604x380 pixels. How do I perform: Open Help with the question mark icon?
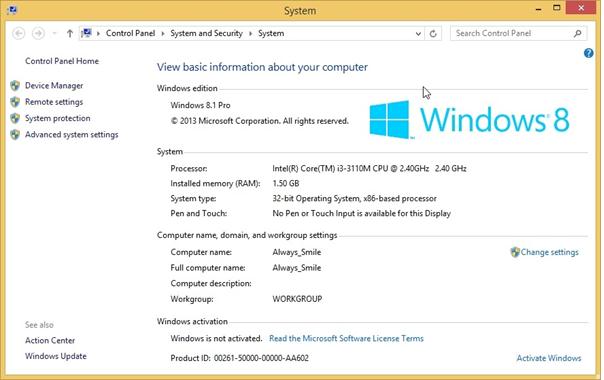[588, 53]
